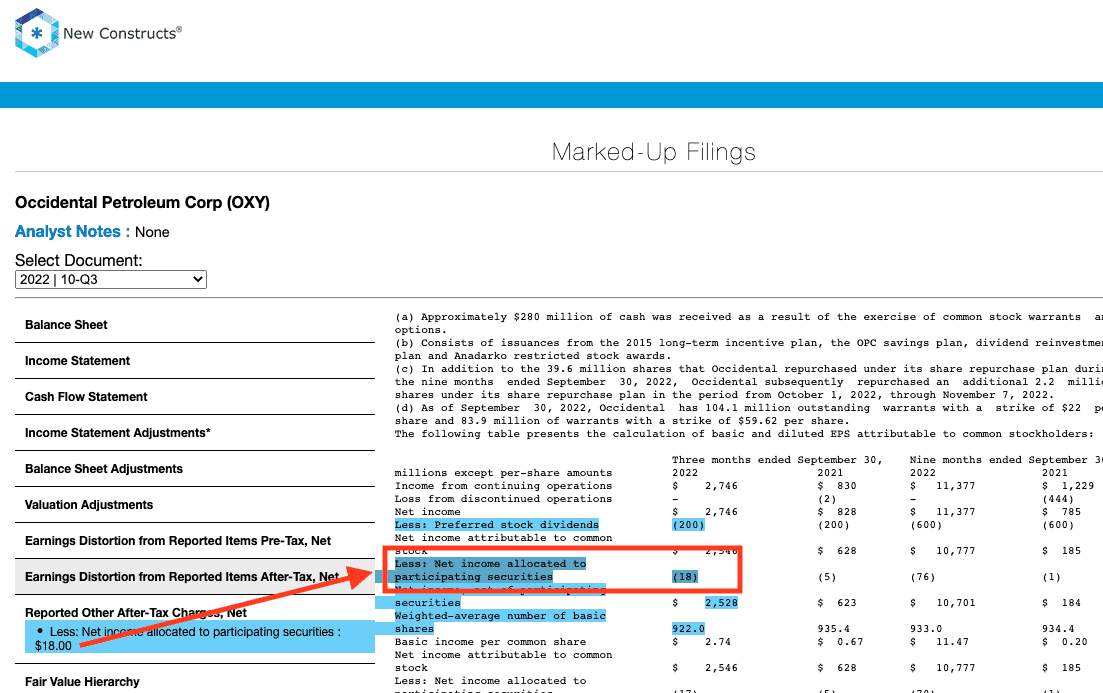Click the 'Loss from discontinued operations' row label
Image resolution: width=1103 pixels, height=693 pixels.
point(503,499)
